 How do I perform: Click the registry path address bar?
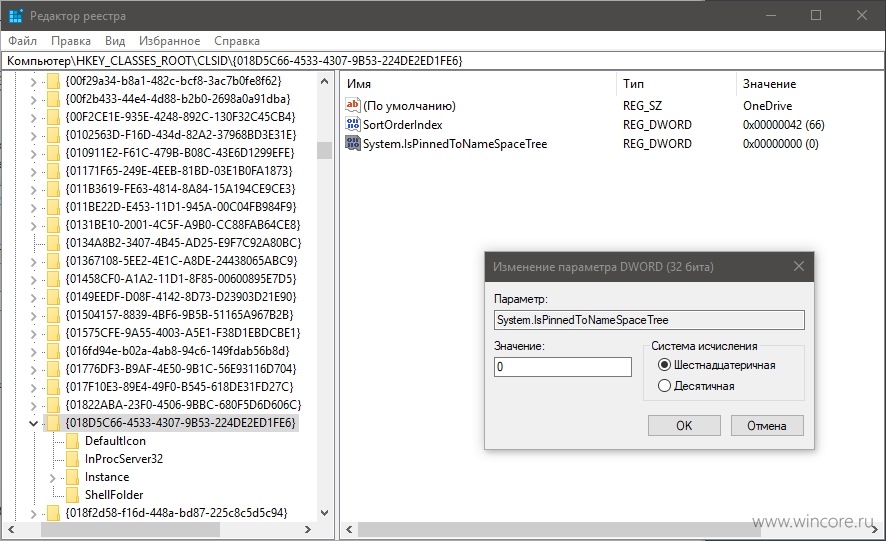click(443, 60)
